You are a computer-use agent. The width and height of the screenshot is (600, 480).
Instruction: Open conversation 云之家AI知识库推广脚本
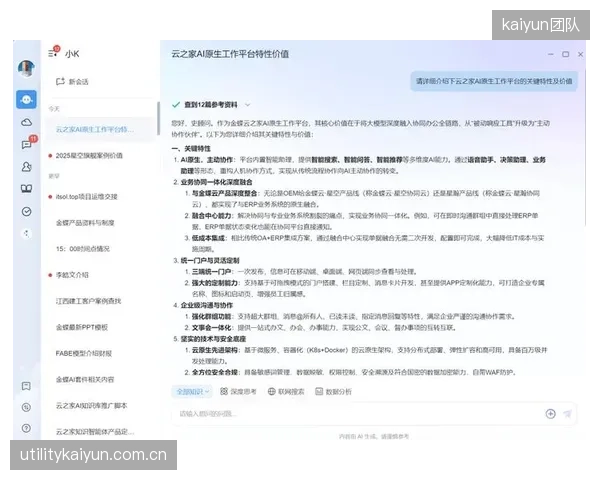click(91, 406)
